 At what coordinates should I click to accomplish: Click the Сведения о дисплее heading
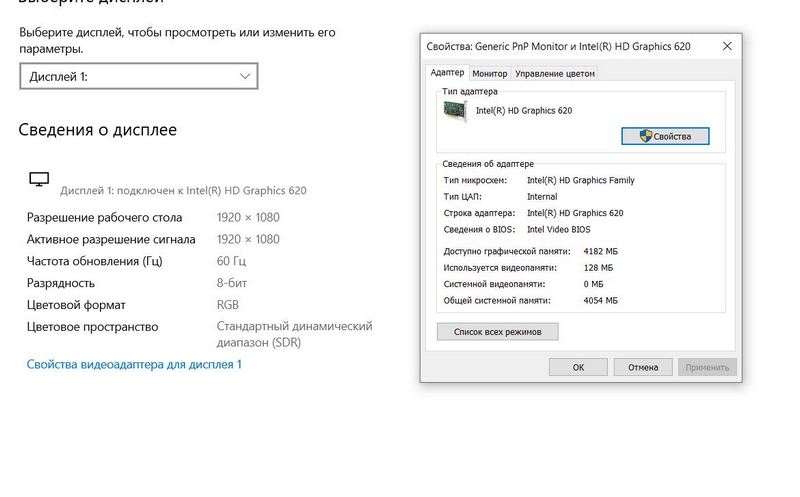click(x=98, y=130)
